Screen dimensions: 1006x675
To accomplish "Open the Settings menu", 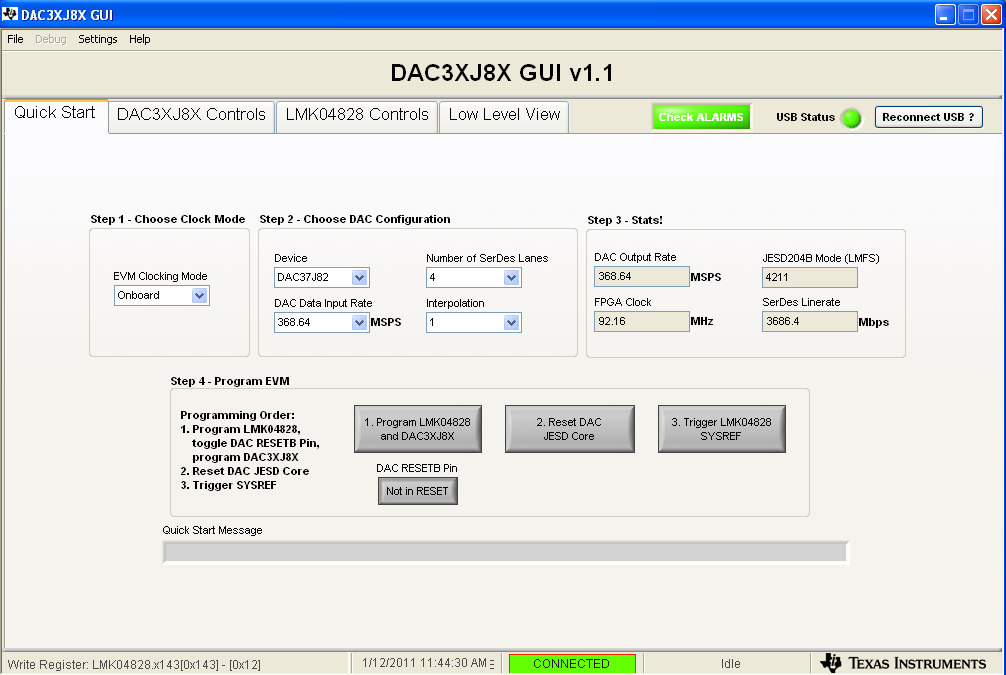I will (98, 39).
